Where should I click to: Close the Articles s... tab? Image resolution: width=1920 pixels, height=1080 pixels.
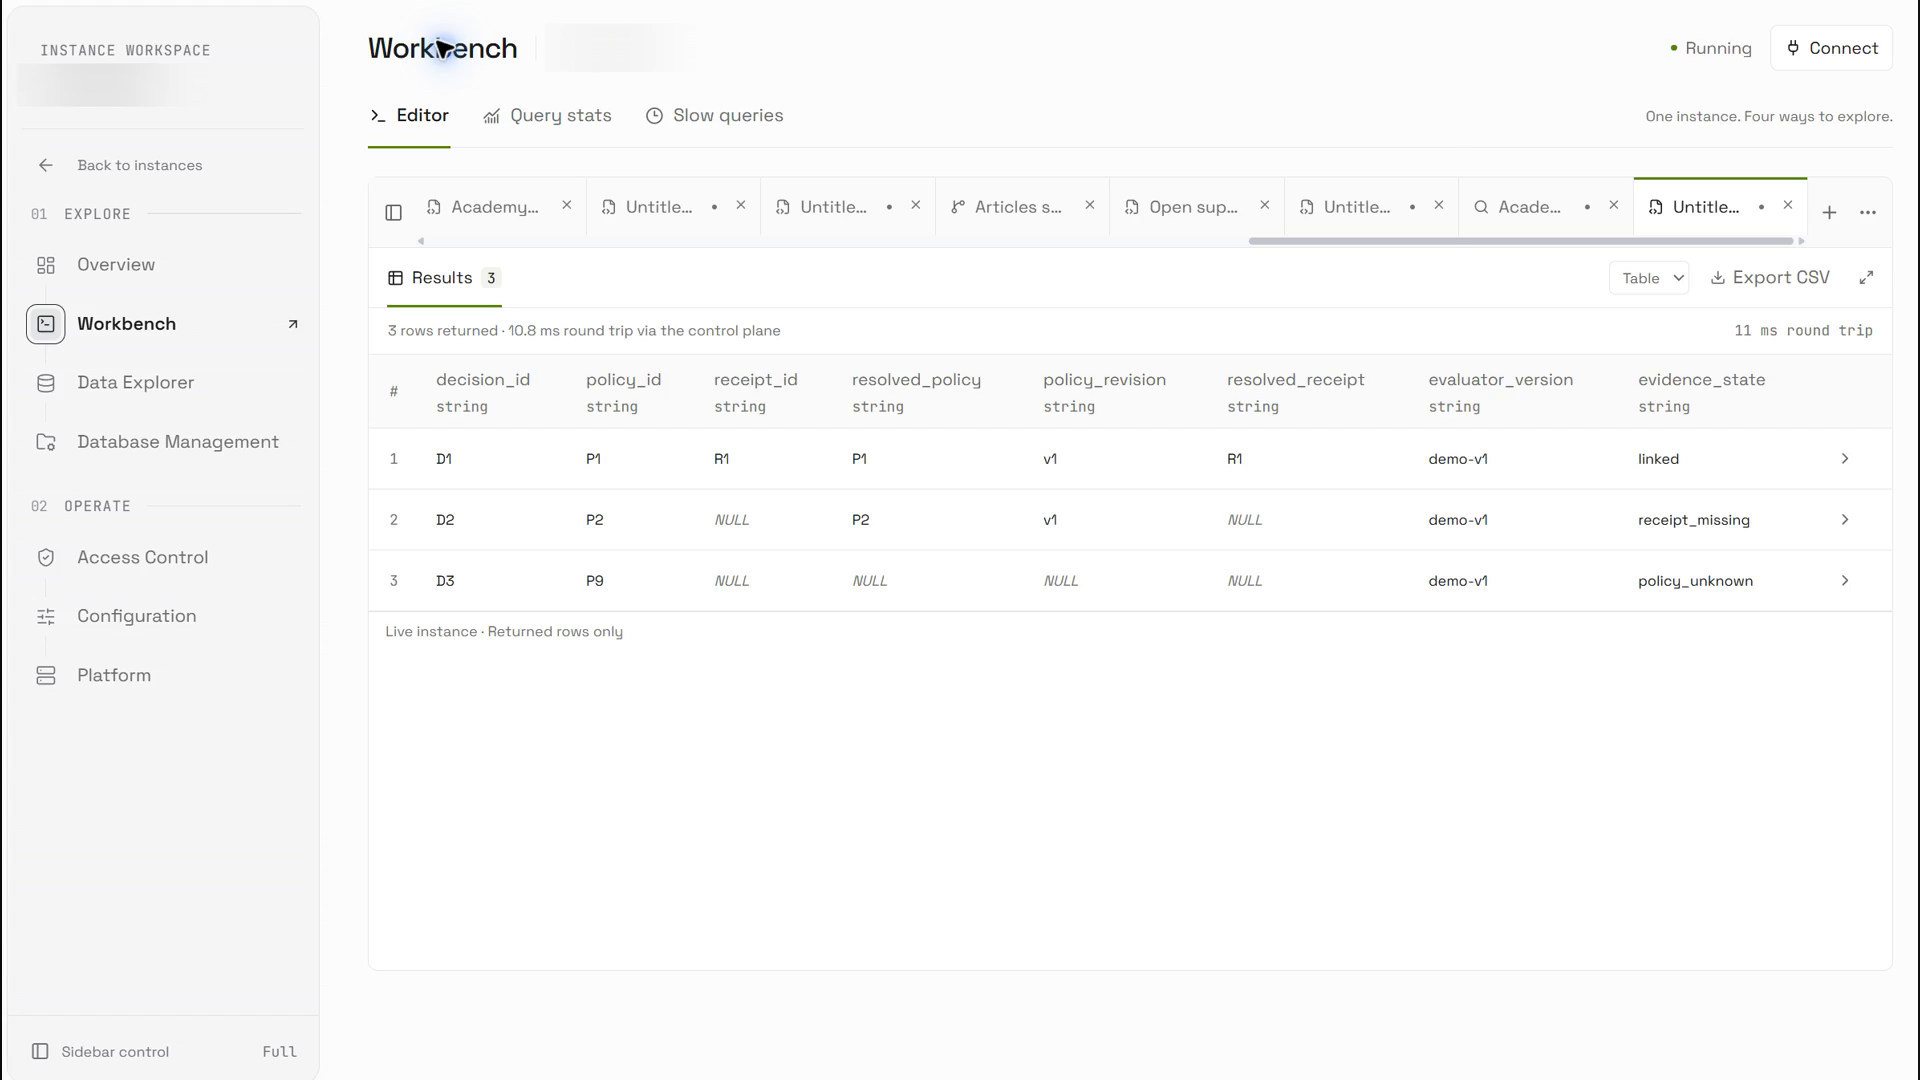click(1090, 205)
